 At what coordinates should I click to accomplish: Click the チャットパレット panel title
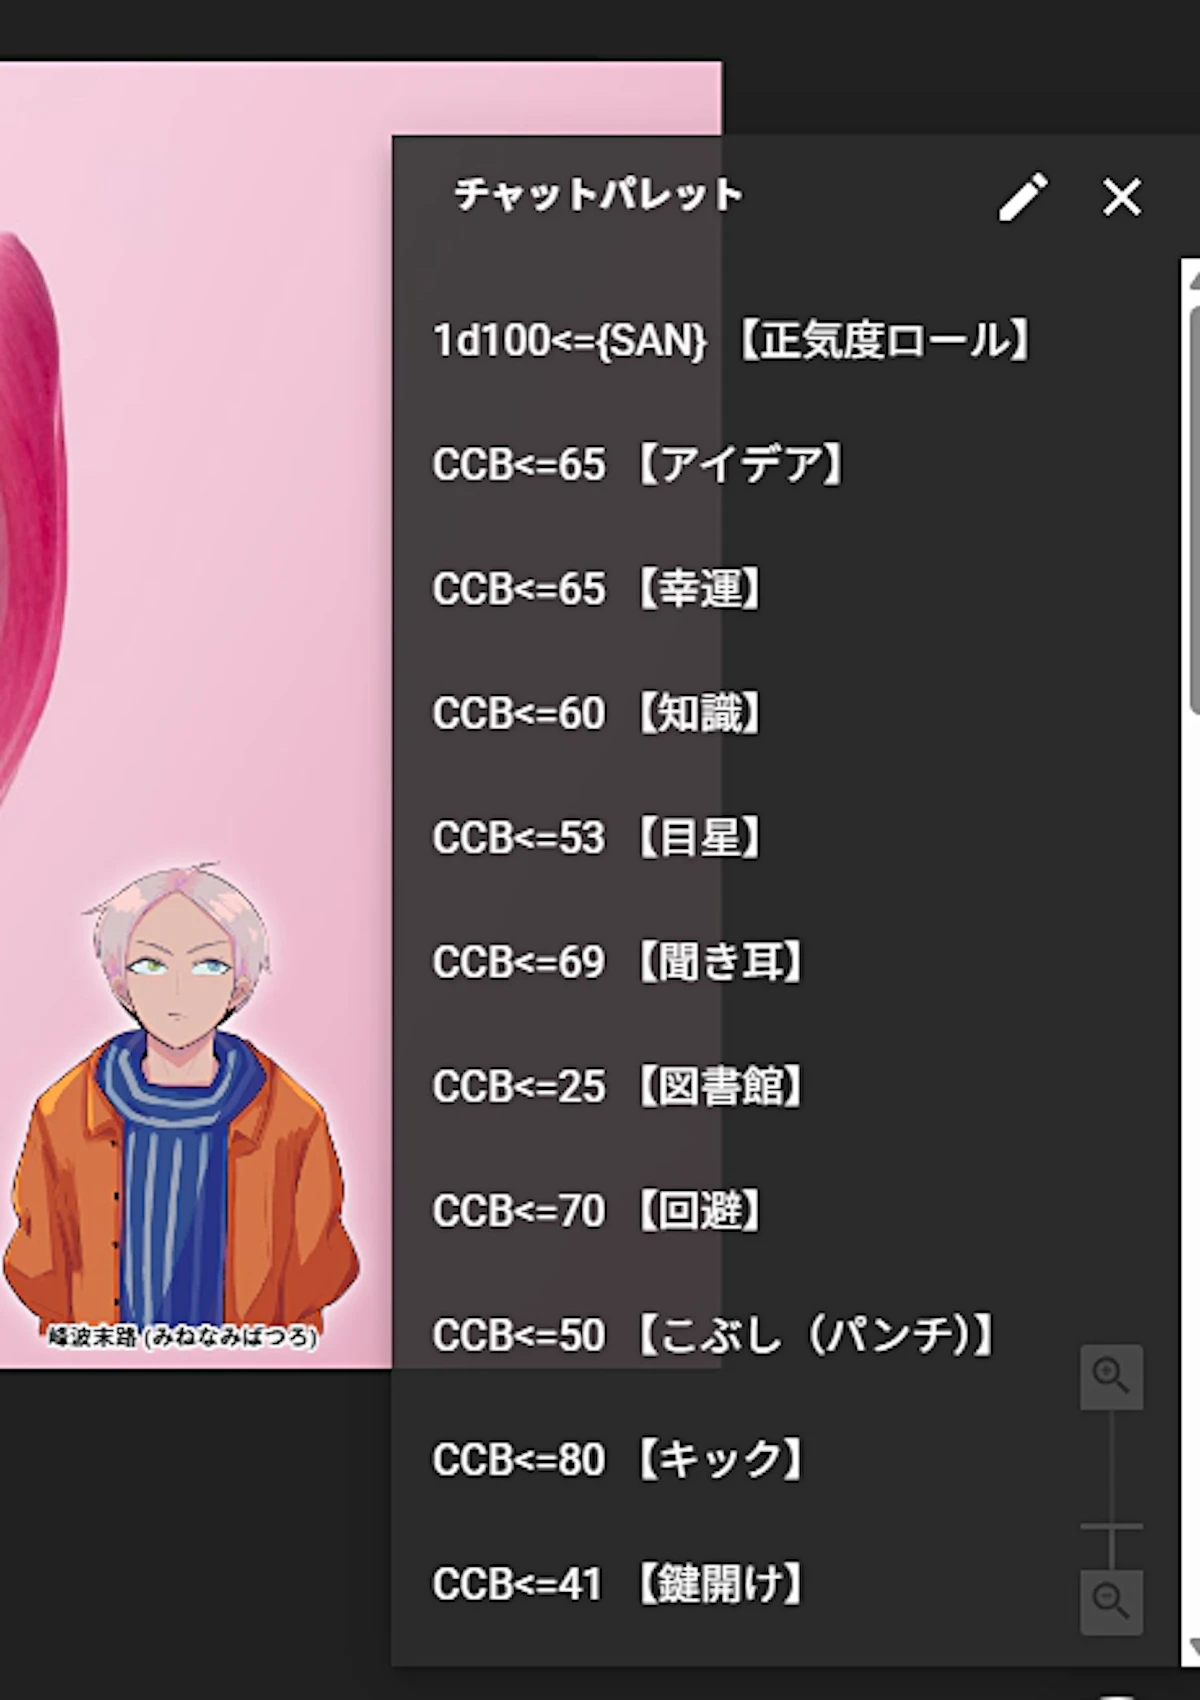coord(599,194)
